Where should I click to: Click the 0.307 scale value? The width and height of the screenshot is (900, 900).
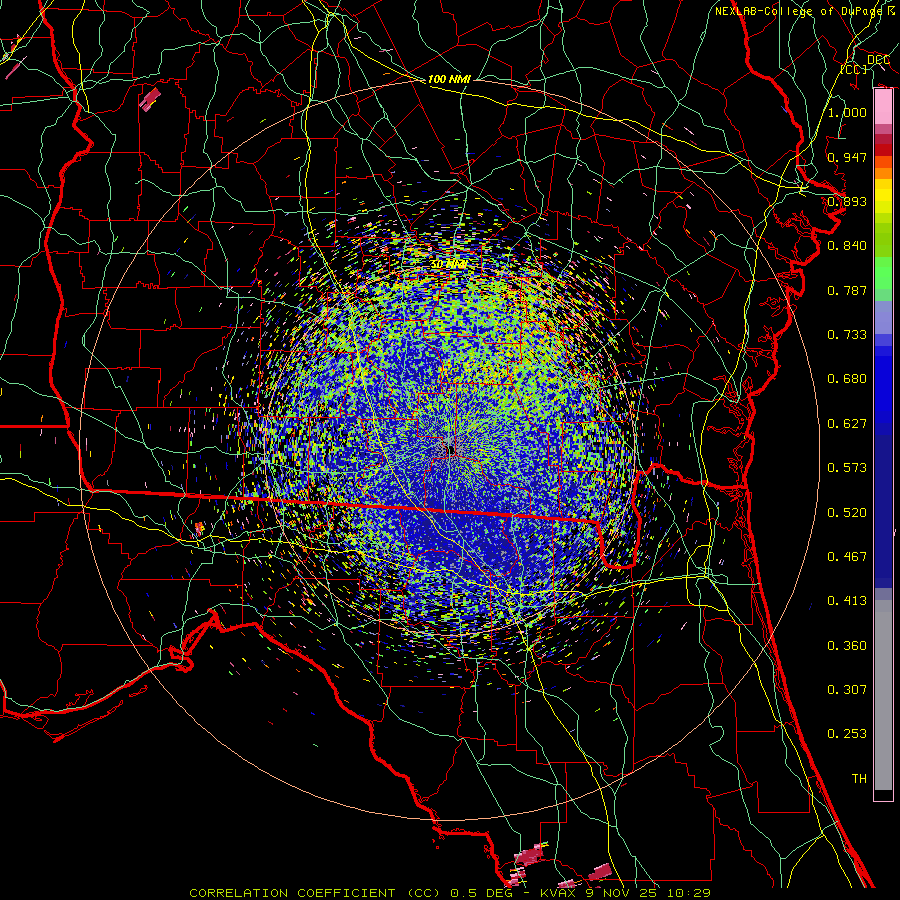pyautogui.click(x=847, y=690)
